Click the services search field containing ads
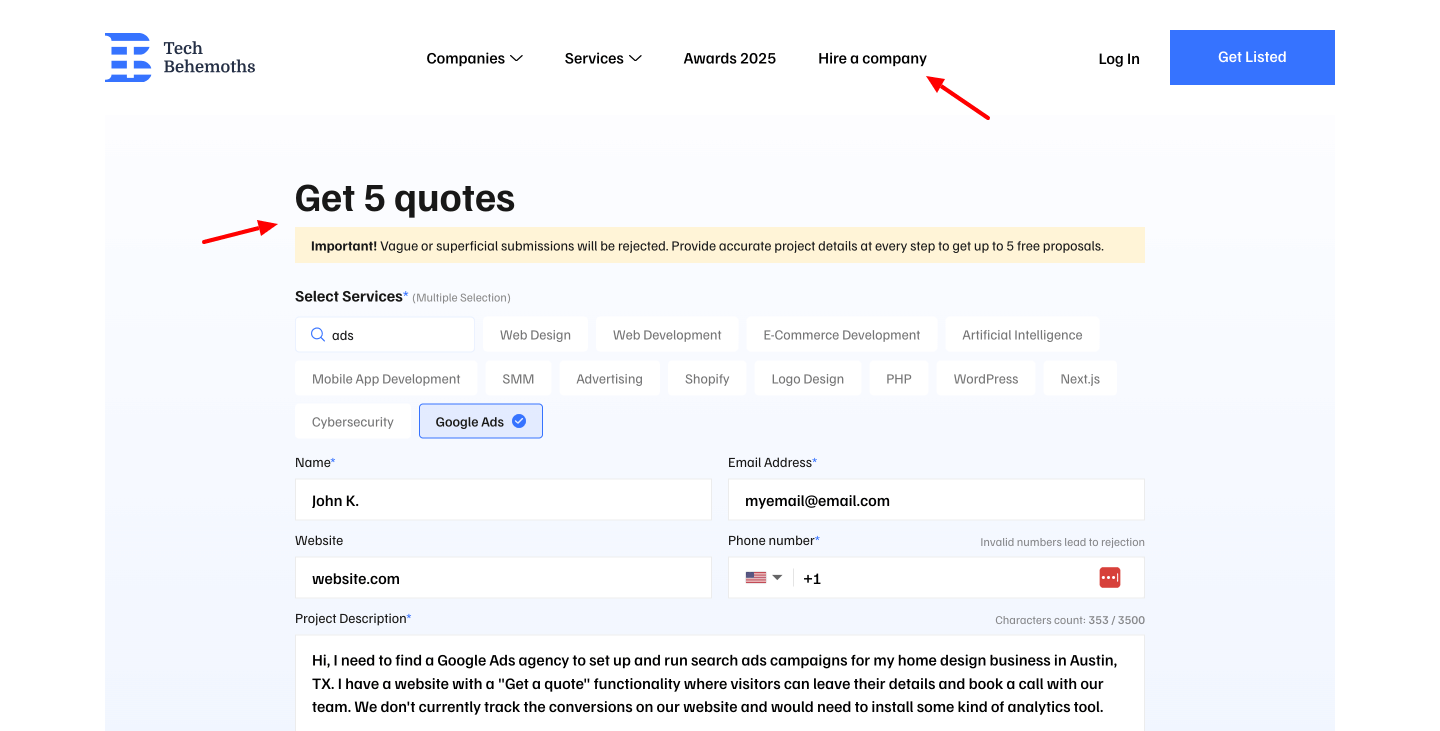Screen dimensions: 1440x731 385,335
